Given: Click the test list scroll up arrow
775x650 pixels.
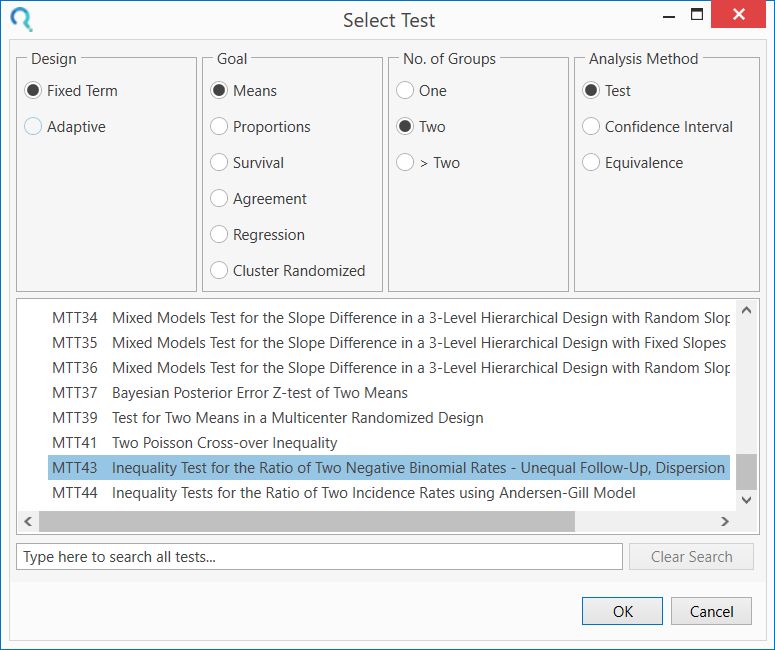Looking at the screenshot, I should [746, 310].
